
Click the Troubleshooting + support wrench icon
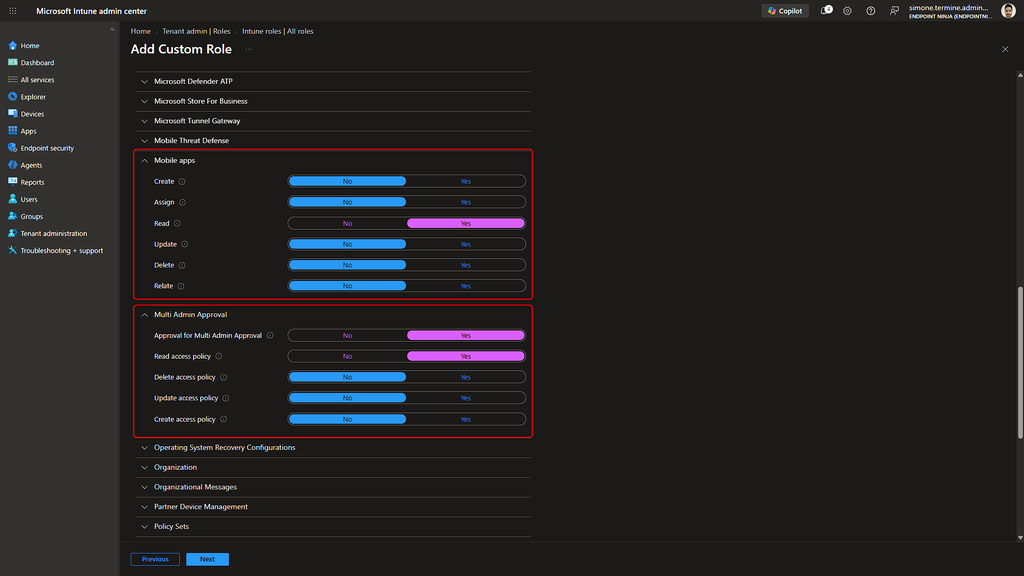(12, 250)
